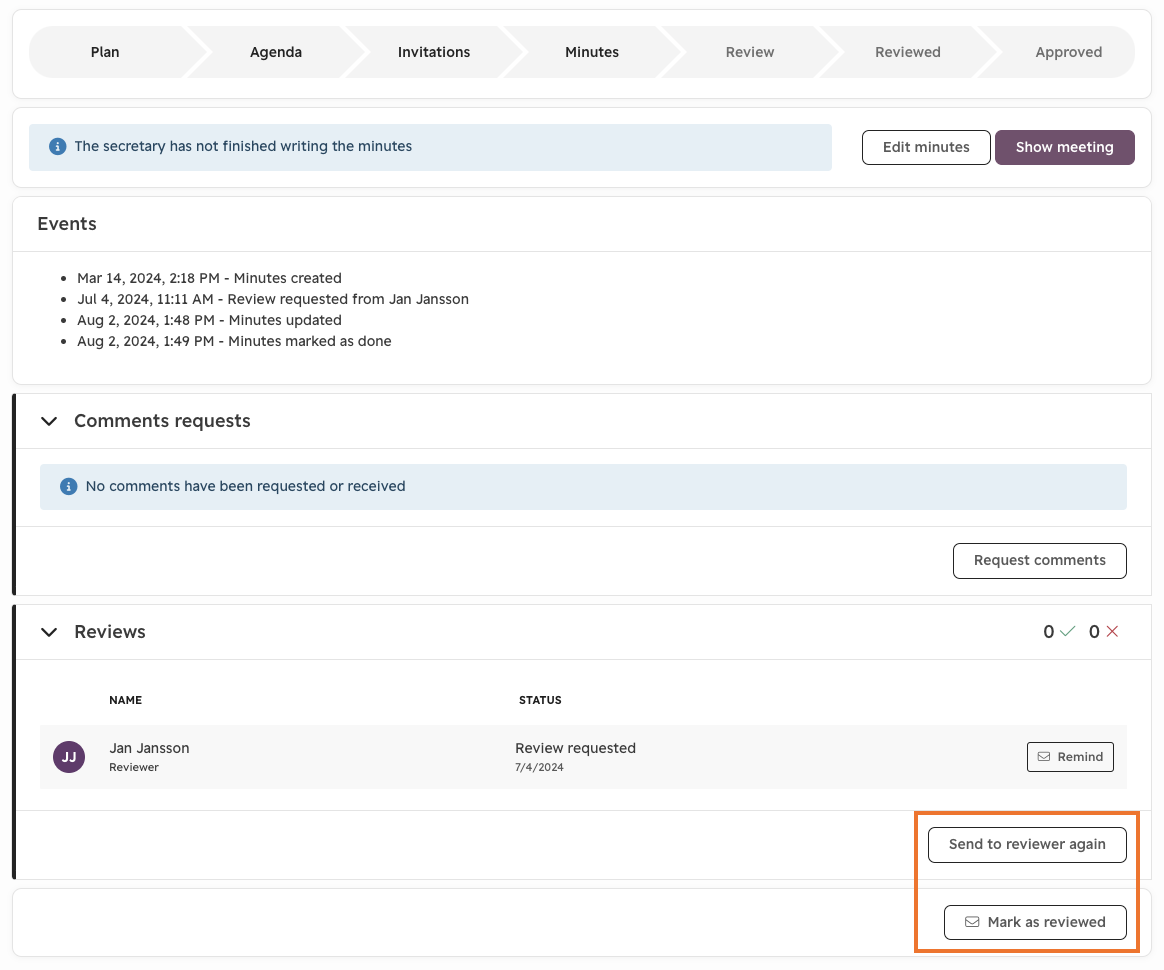Remind Jan Jansson to review
1164x970 pixels.
1070,756
